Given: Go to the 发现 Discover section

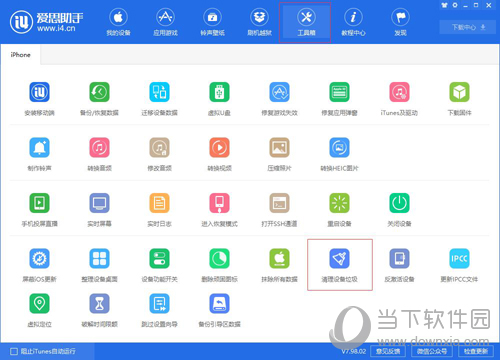Looking at the screenshot, I should (x=400, y=22).
